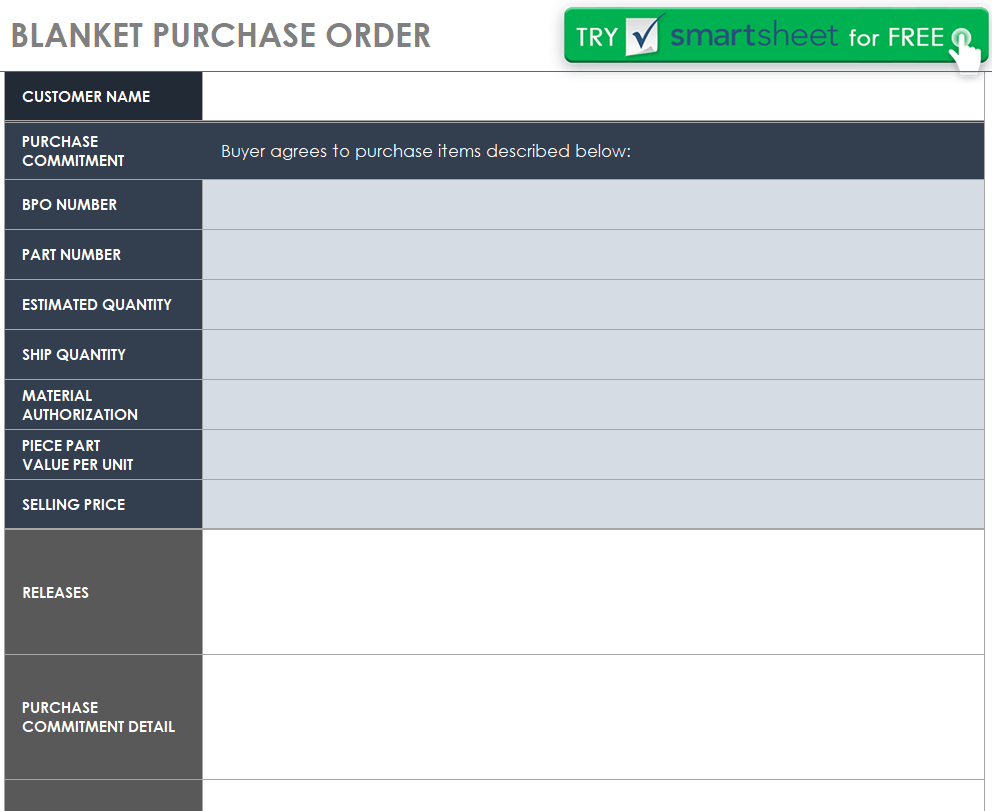Screen dimensions: 992x811
Task: Select the Selling Price input cell
Action: (x=593, y=505)
